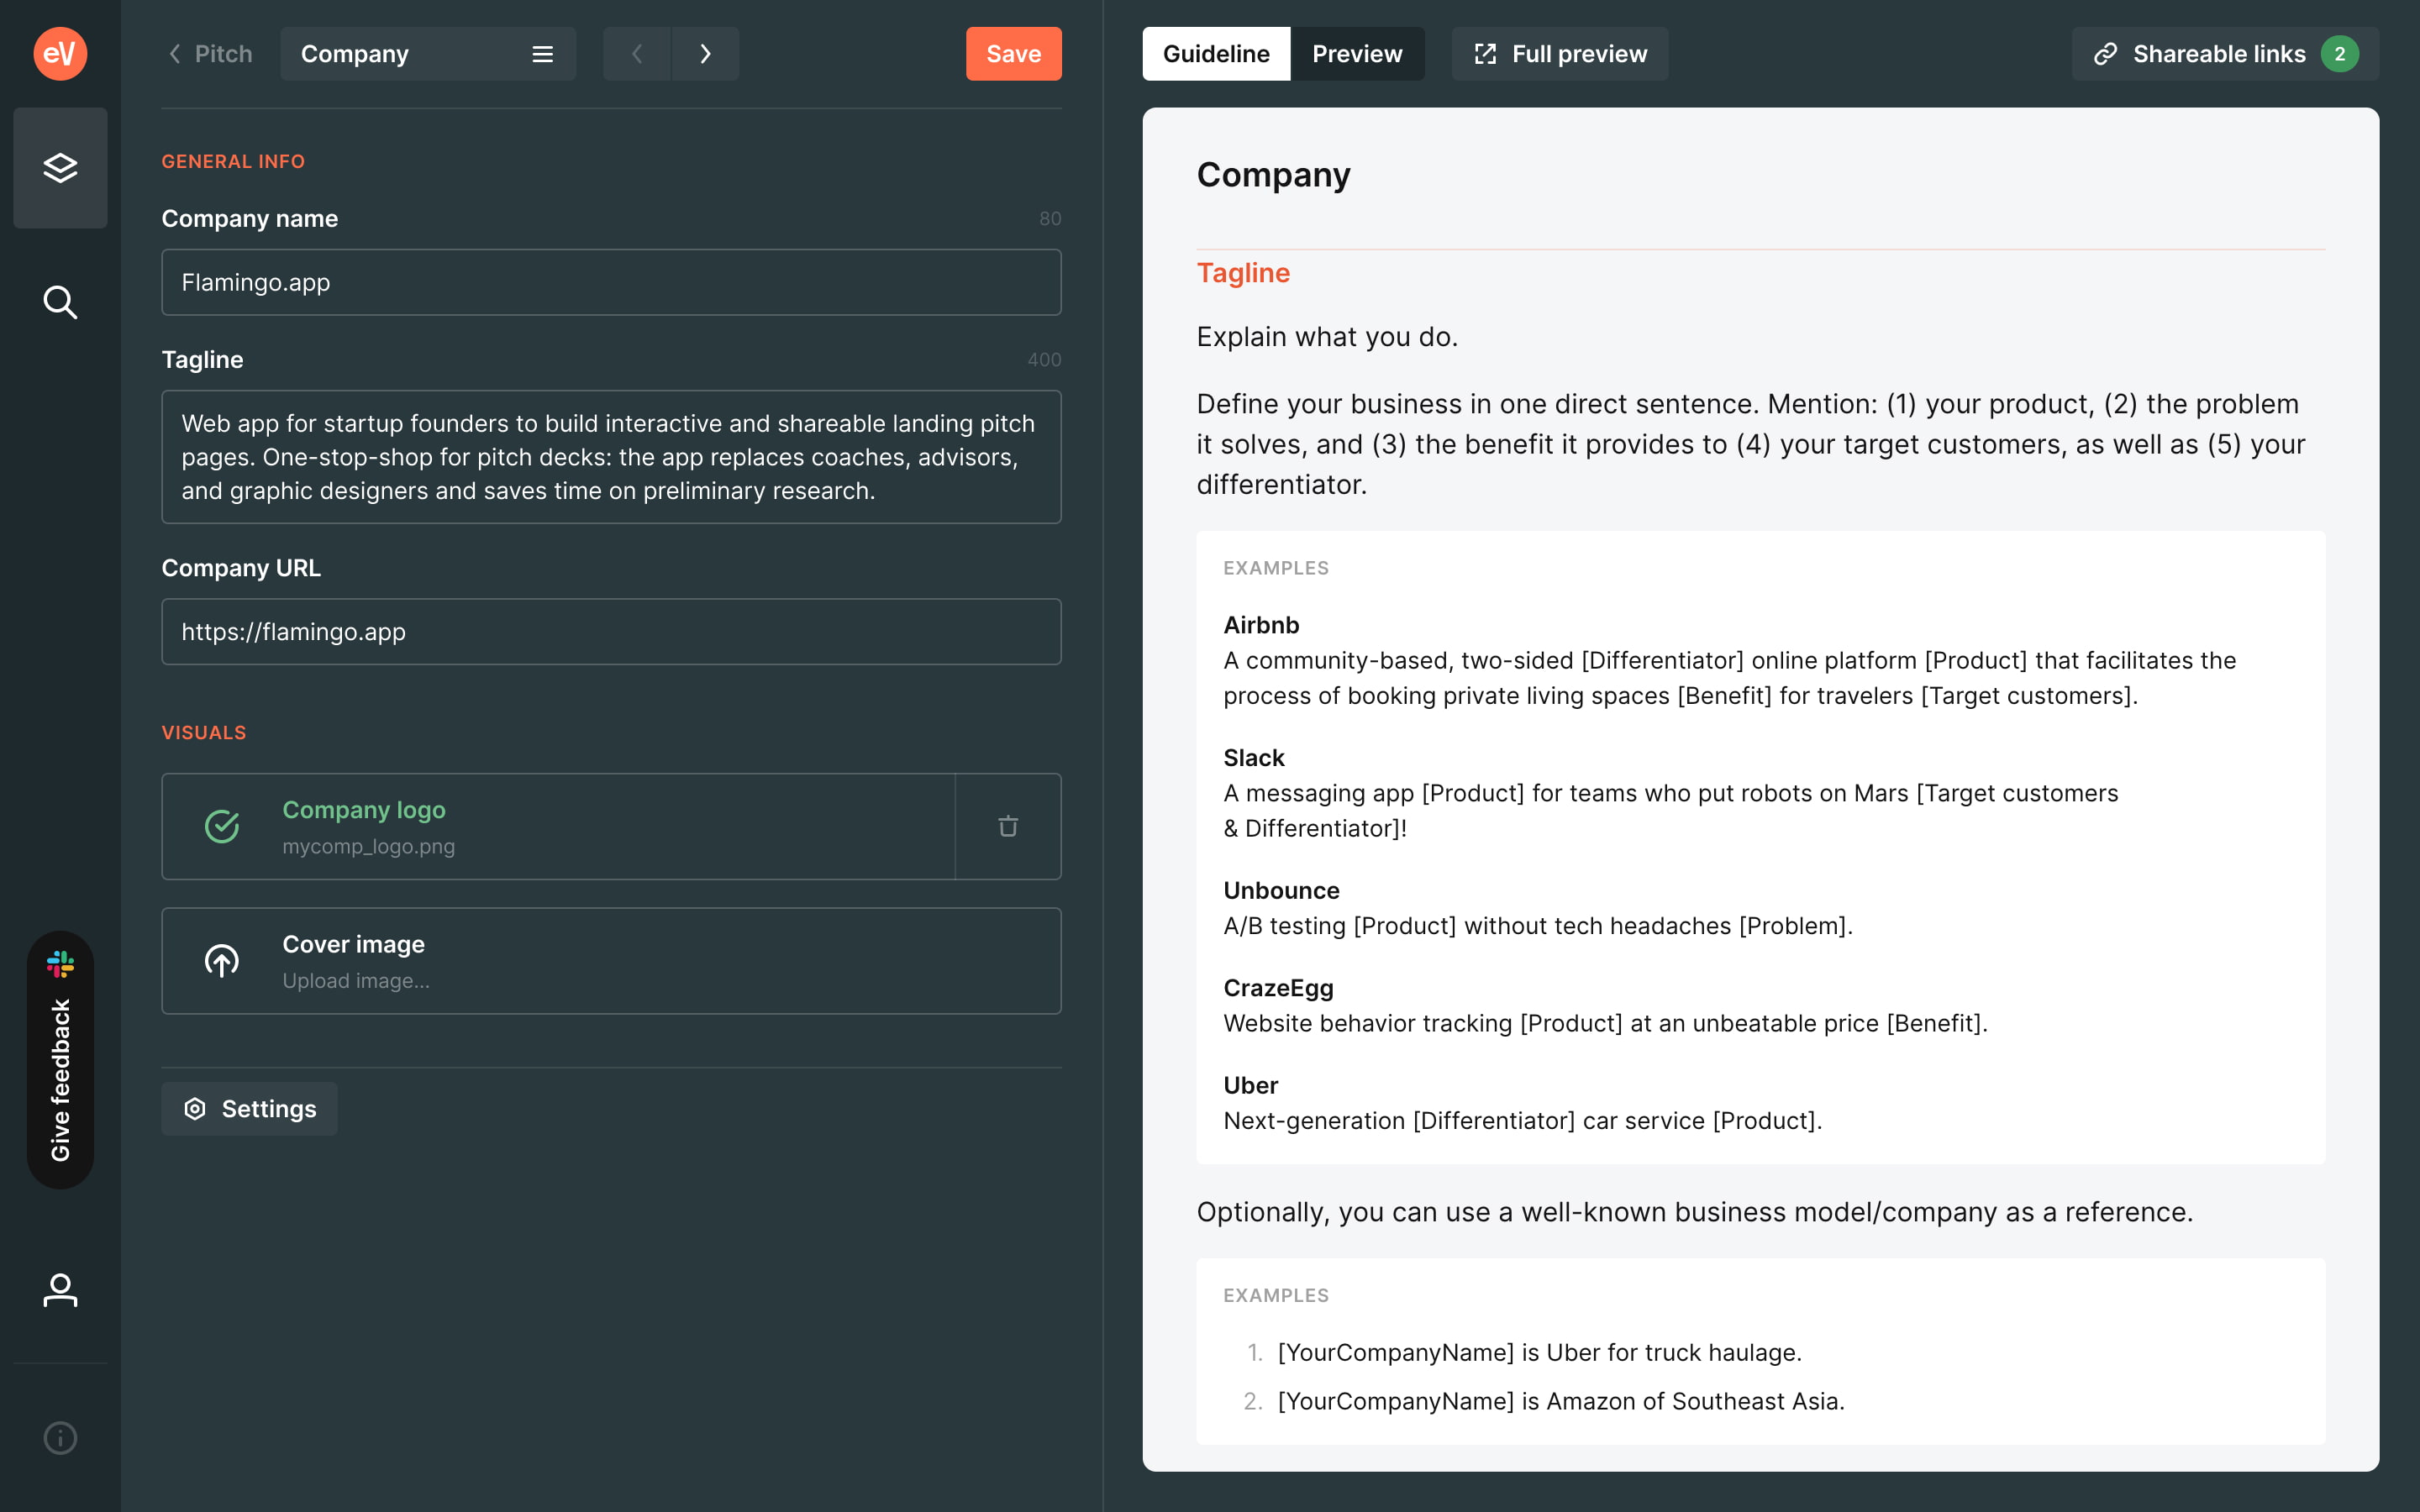Switch to the Guideline tab
This screenshot has height=1512, width=2420.
1216,54
